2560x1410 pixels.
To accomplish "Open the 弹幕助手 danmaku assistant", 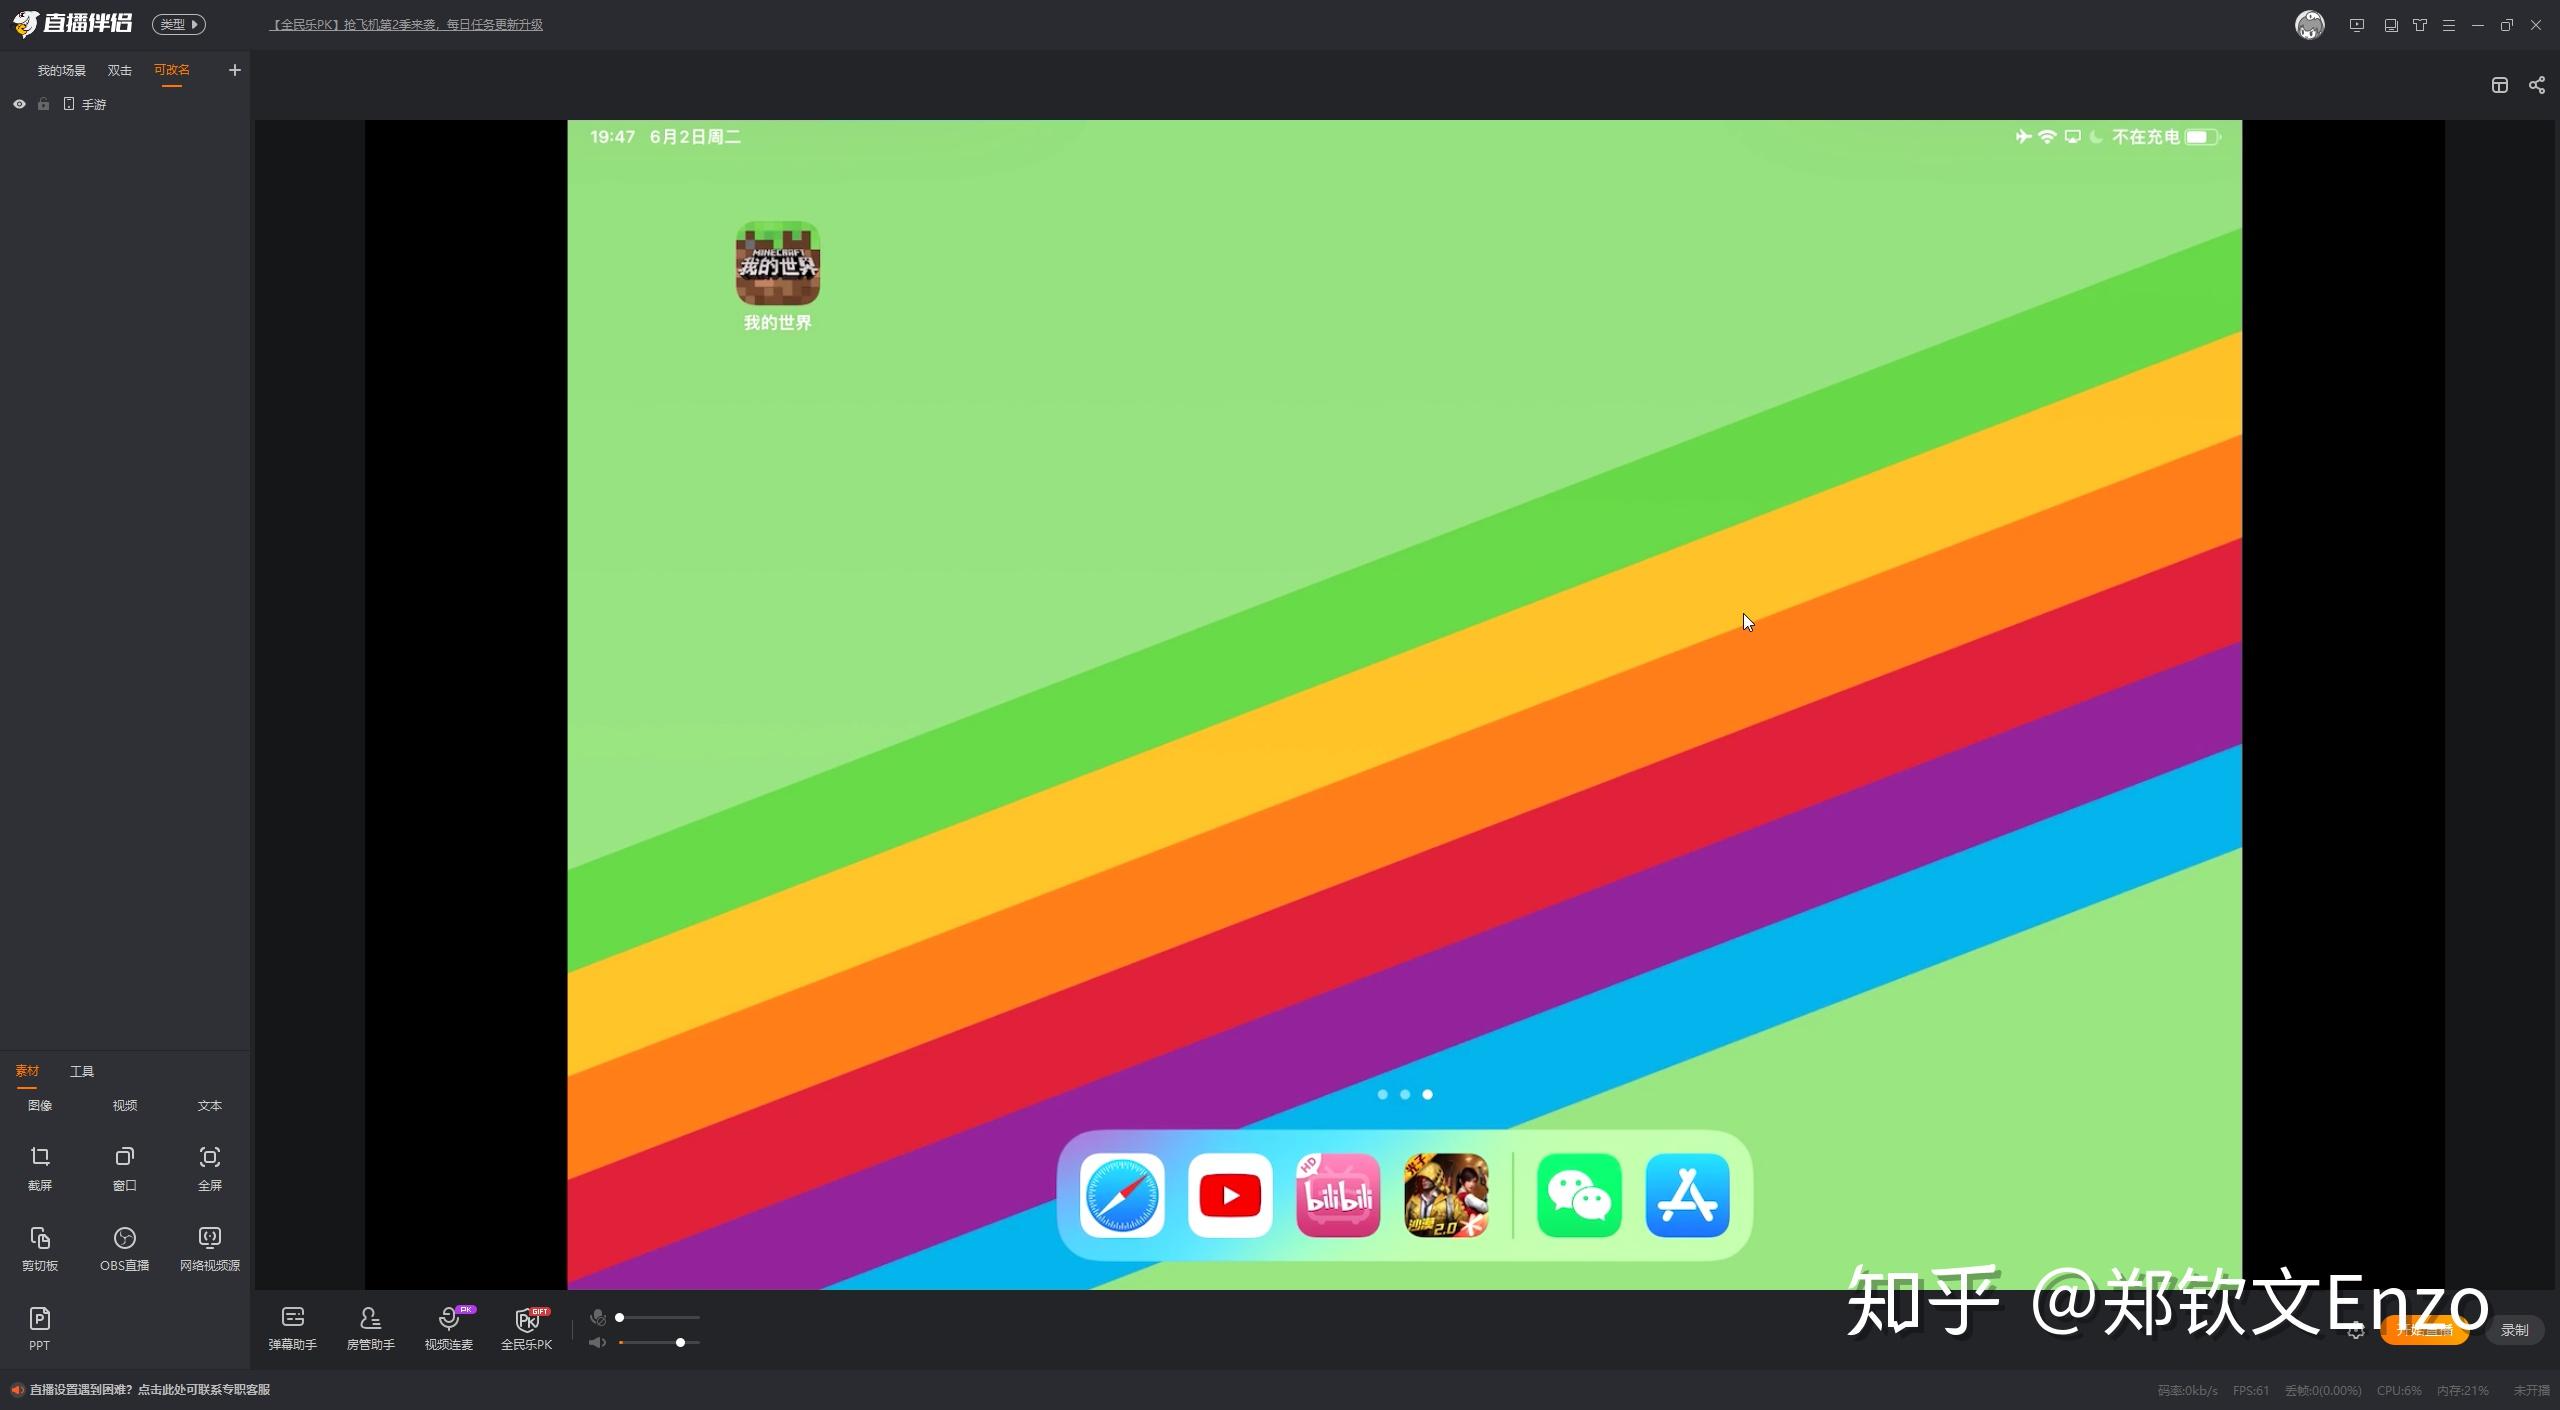I will point(293,1328).
